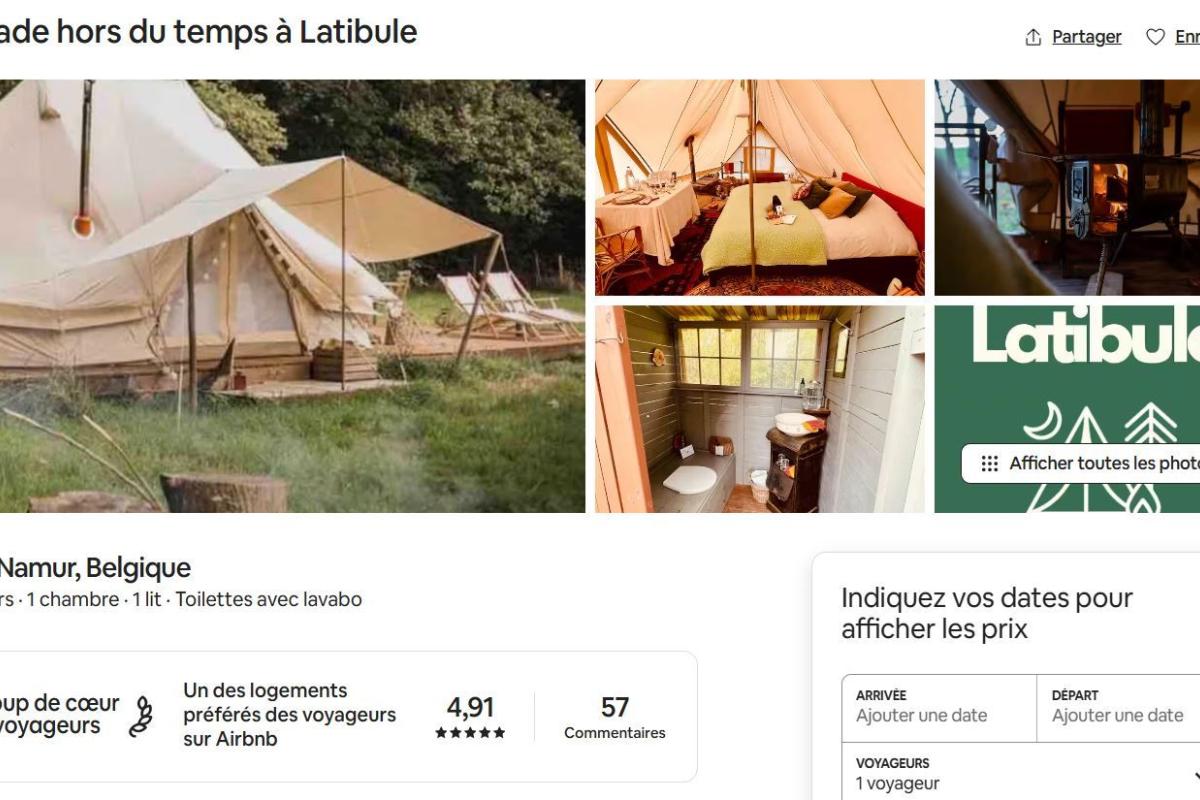1200x800 pixels.
Task: Open the wood stove photo
Action: (x=1067, y=188)
